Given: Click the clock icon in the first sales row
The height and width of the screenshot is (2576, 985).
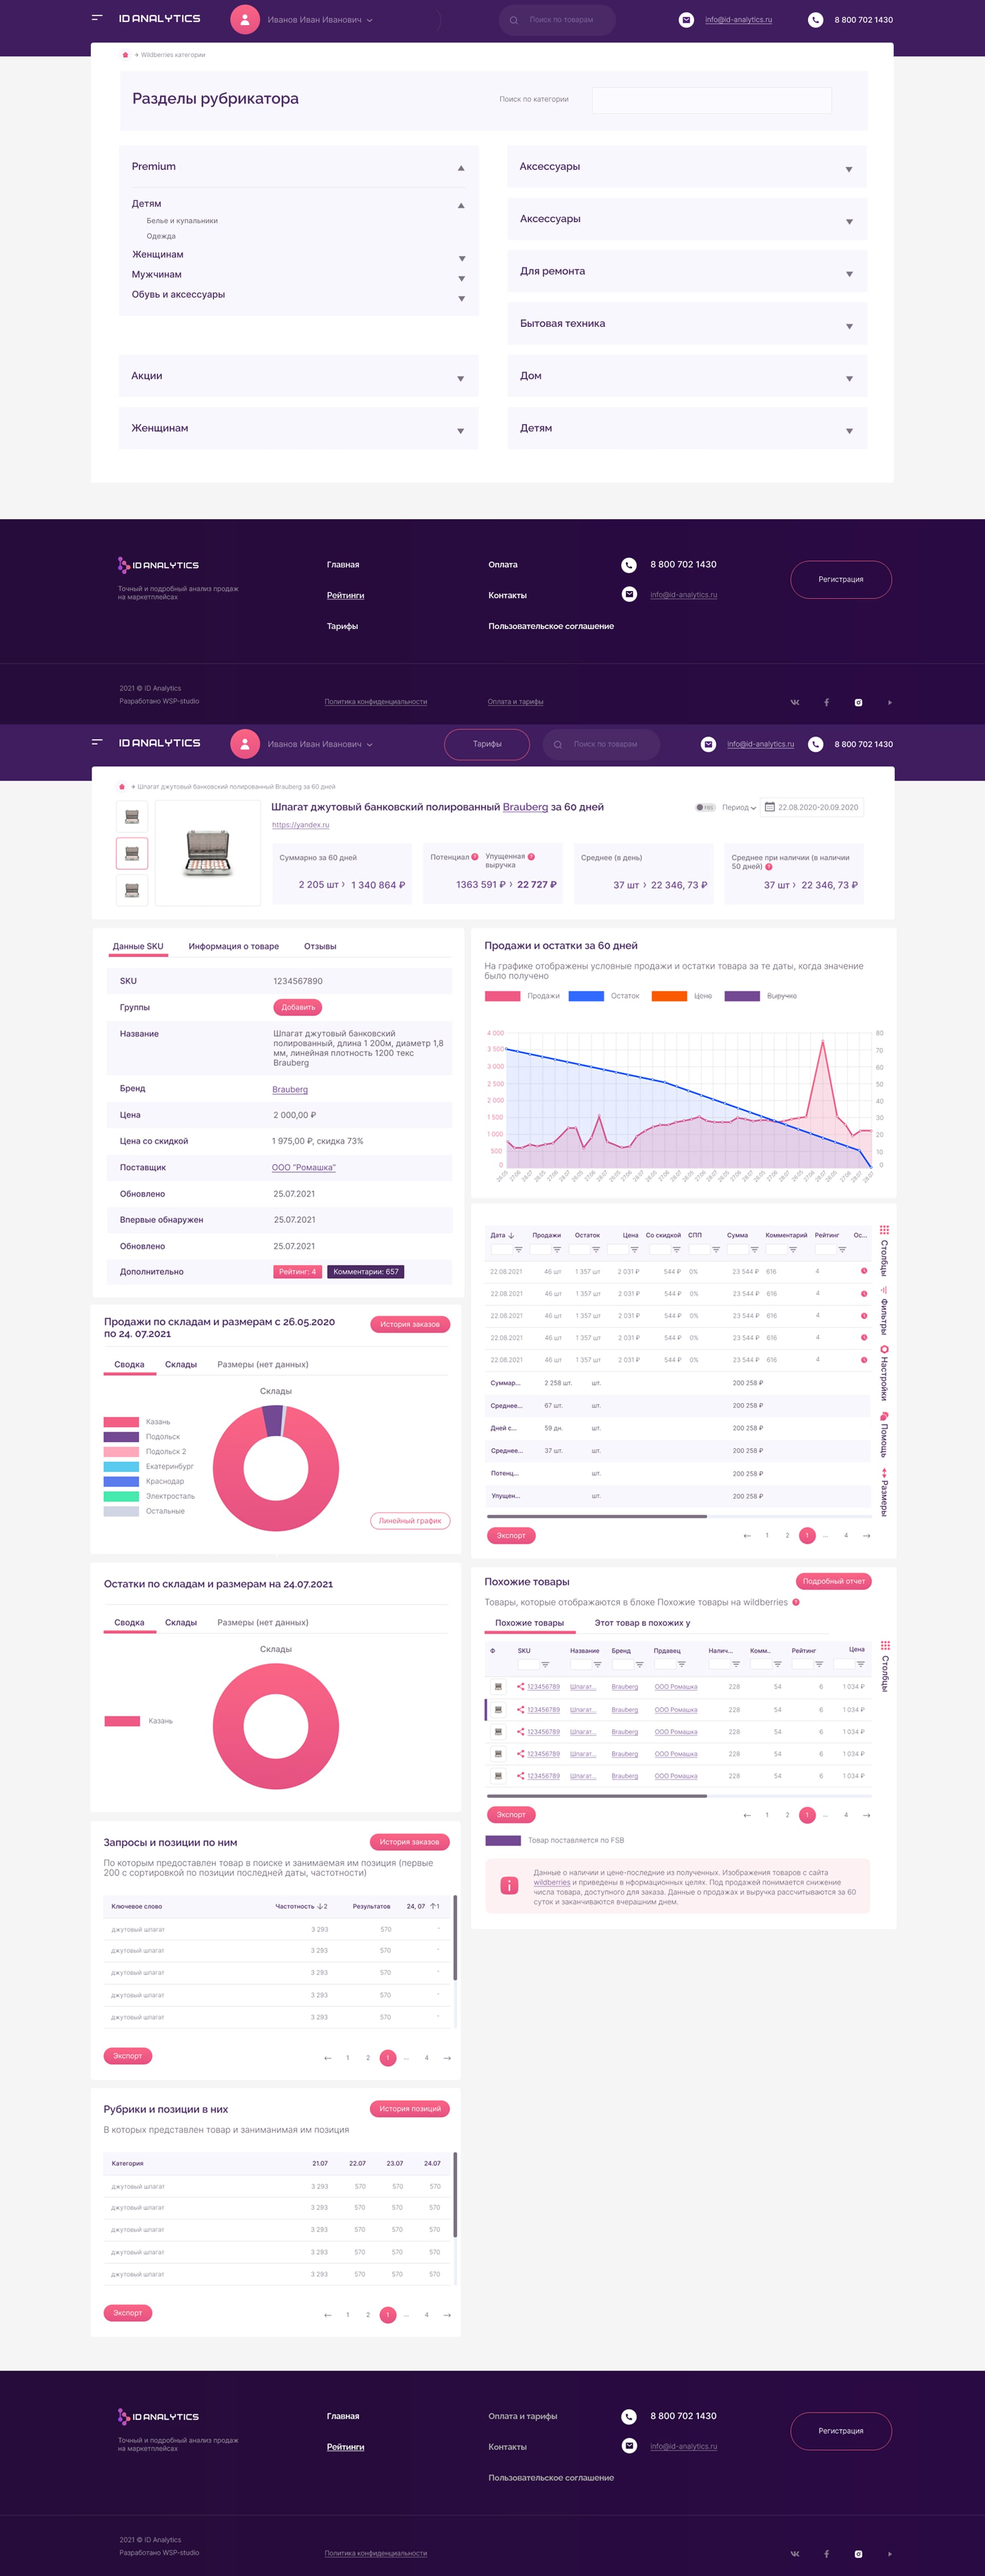Looking at the screenshot, I should point(864,1271).
